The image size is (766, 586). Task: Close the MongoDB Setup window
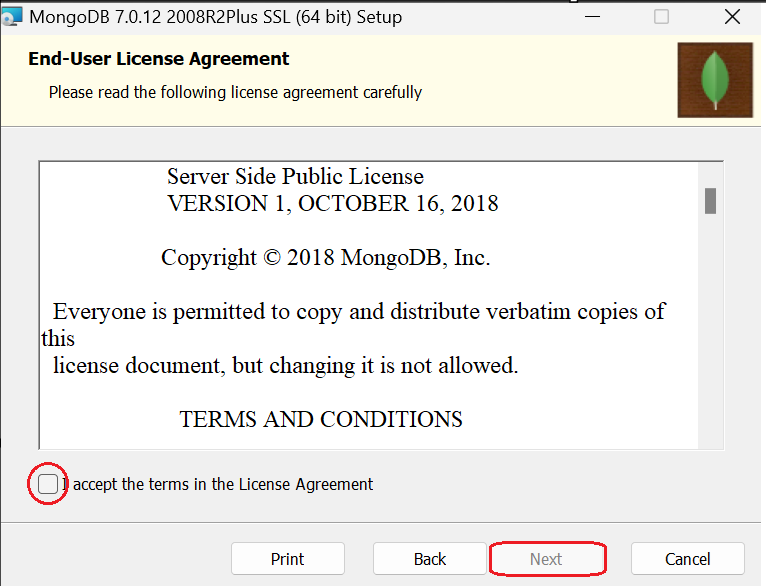[x=732, y=17]
